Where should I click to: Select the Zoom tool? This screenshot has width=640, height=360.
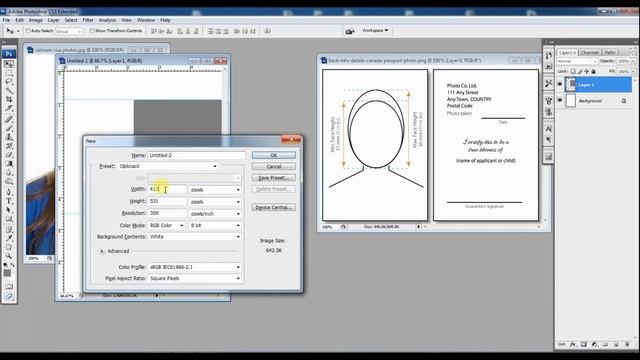[9, 256]
